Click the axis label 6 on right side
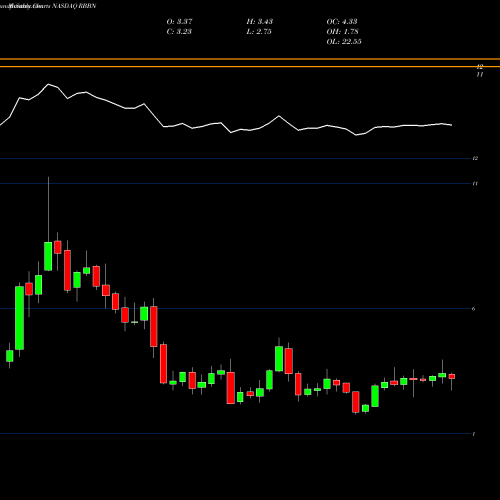The width and height of the screenshot is (500, 500). [x=474, y=309]
